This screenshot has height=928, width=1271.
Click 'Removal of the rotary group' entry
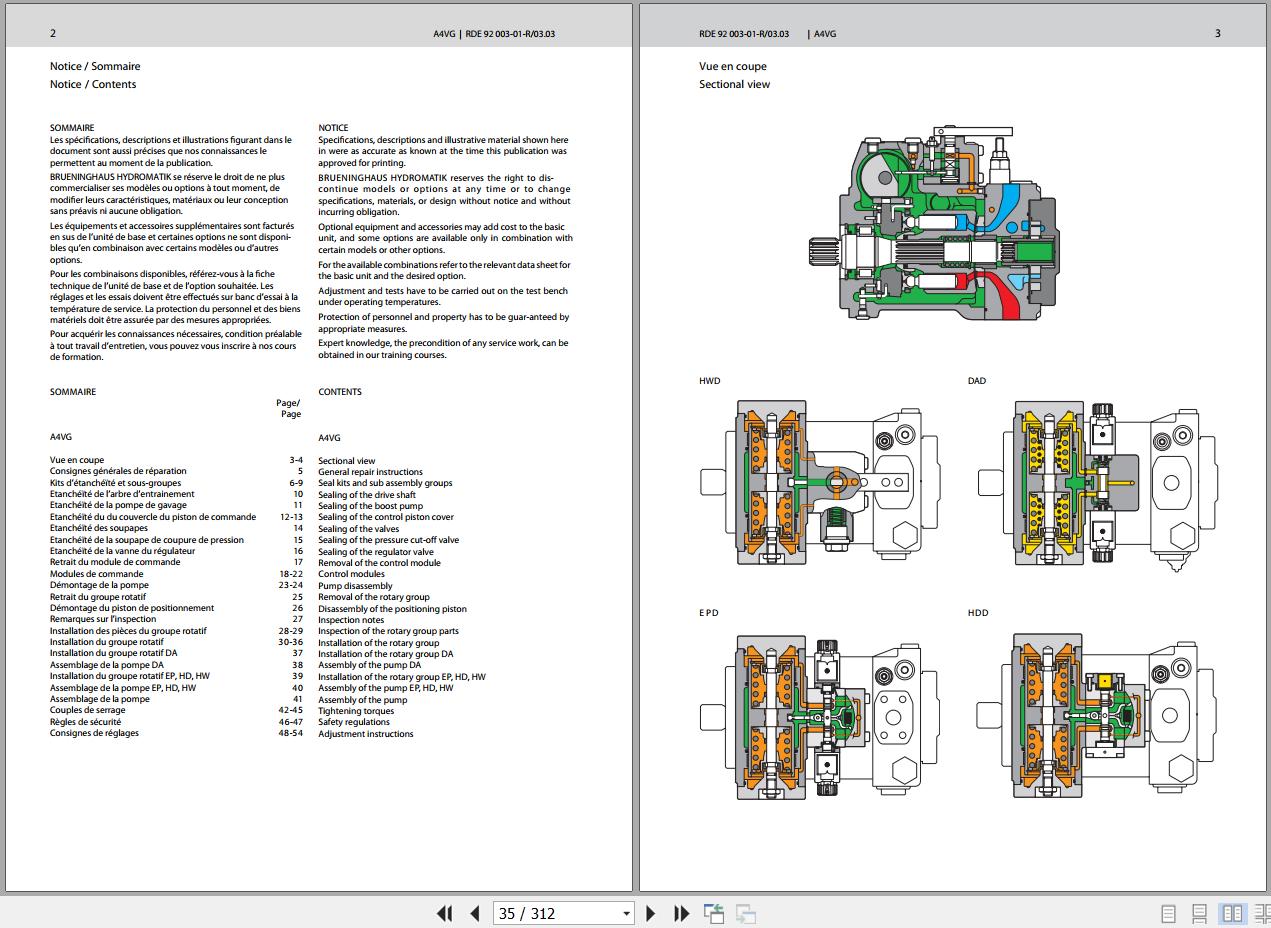(x=374, y=597)
